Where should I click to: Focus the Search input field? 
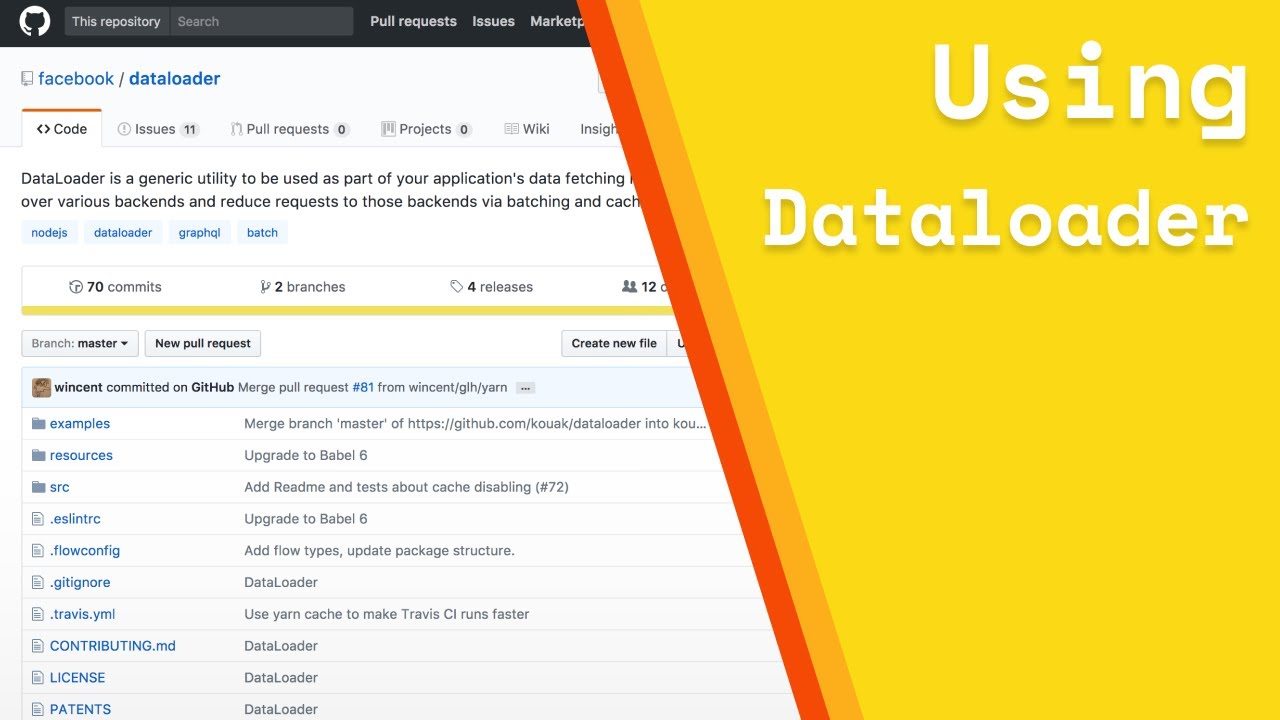click(x=261, y=21)
